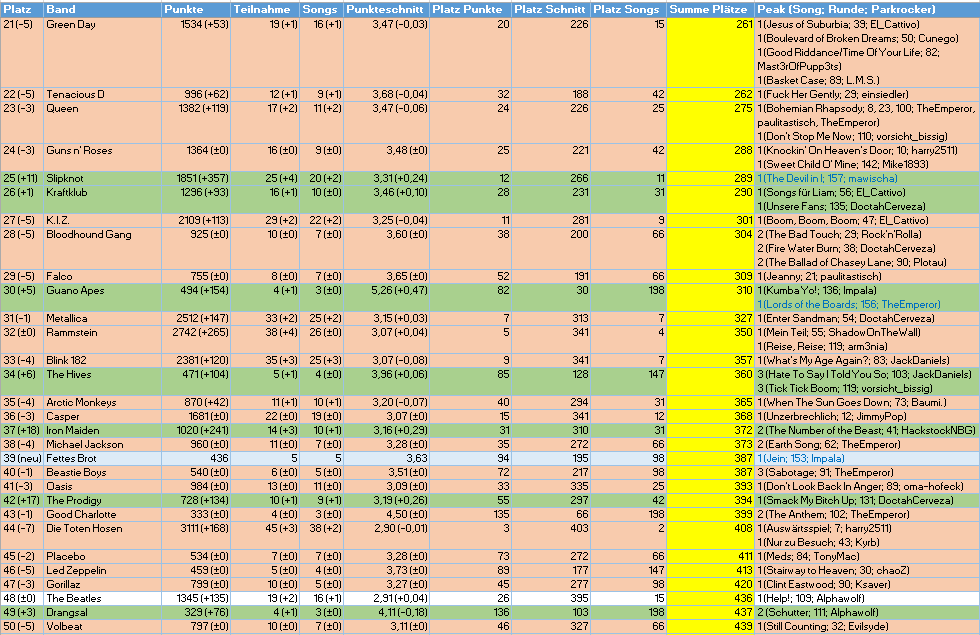Image resolution: width=980 pixels, height=635 pixels.
Task: Click the peak entry 'Enter Sandman; 54; DoctahCerveza'
Action: point(846,318)
